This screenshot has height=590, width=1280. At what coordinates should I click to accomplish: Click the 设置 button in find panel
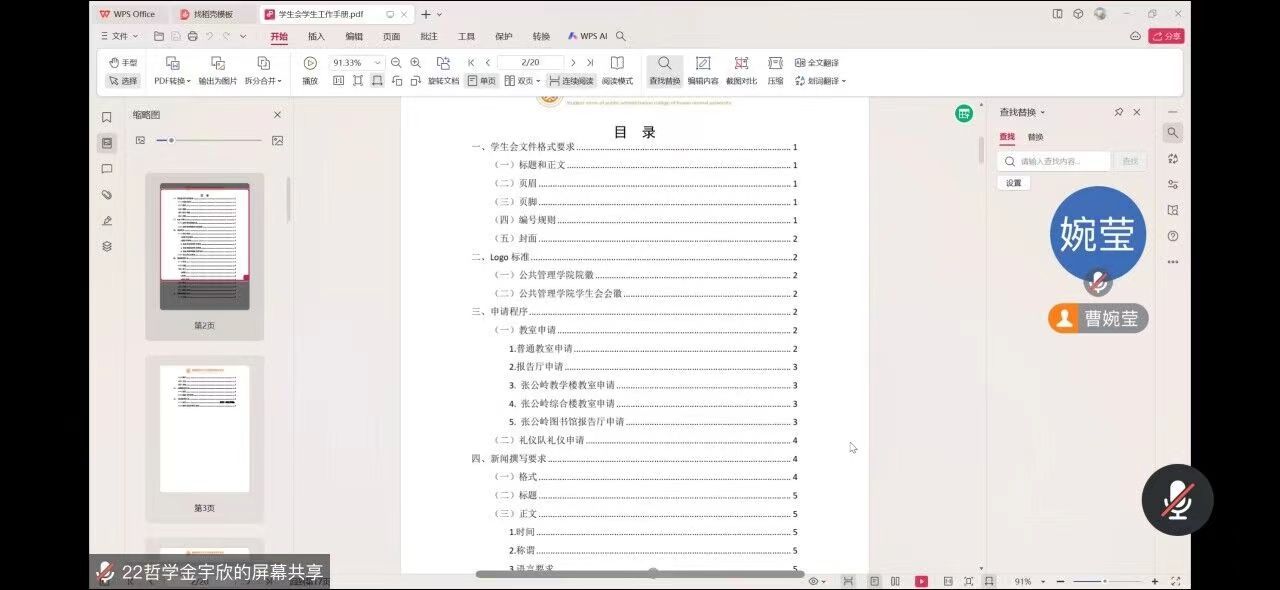tap(1014, 183)
